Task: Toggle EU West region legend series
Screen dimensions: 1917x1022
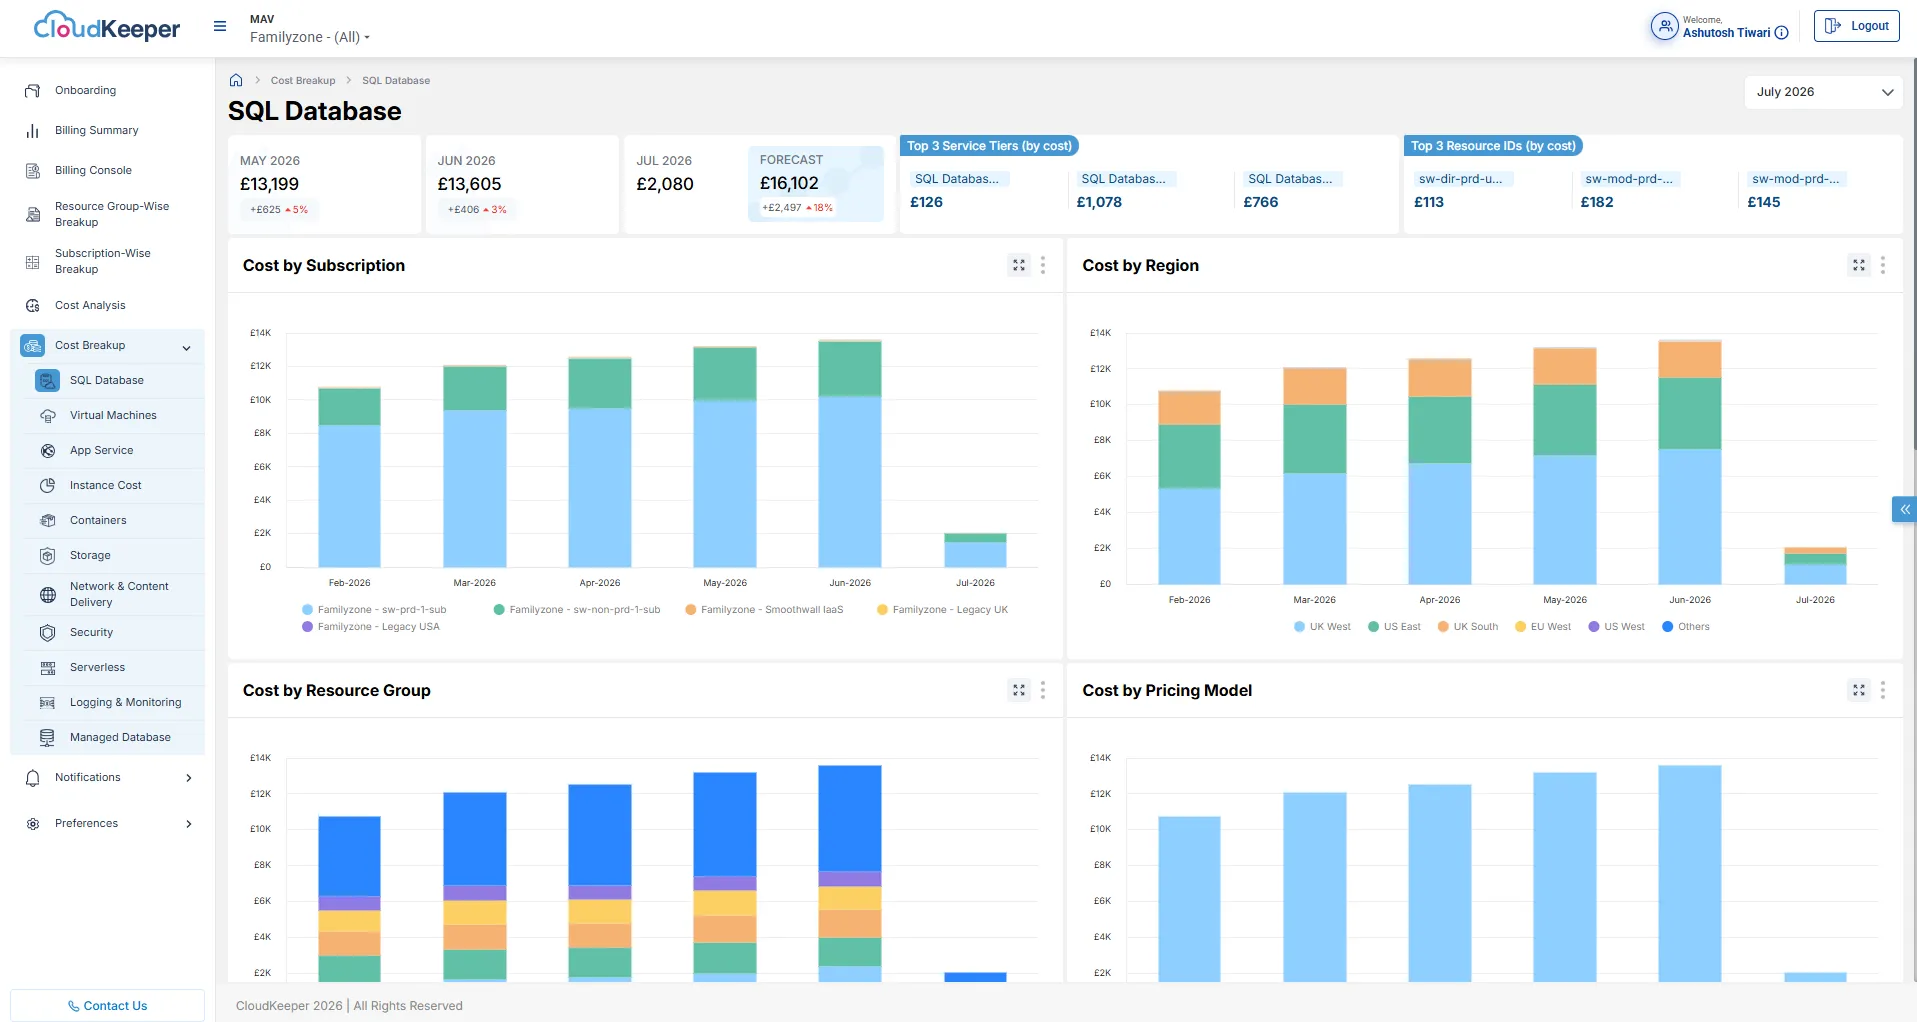Action: (x=1543, y=627)
